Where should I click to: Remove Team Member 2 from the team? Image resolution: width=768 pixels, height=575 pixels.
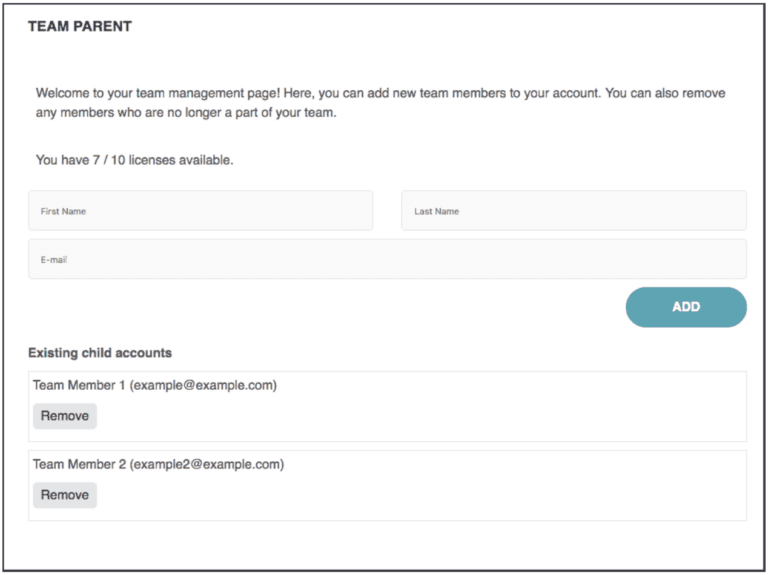65,495
